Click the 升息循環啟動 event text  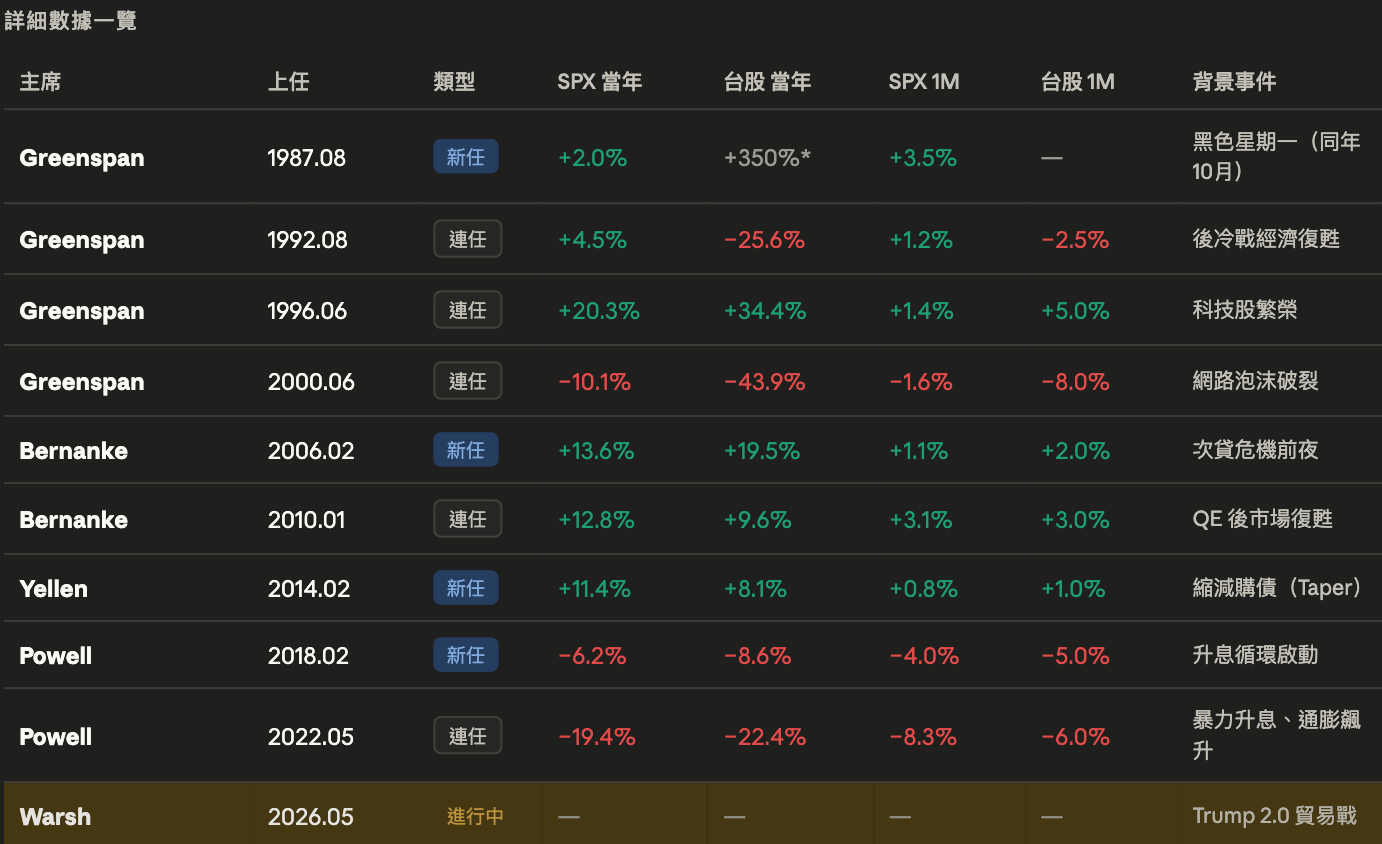[1255, 655]
